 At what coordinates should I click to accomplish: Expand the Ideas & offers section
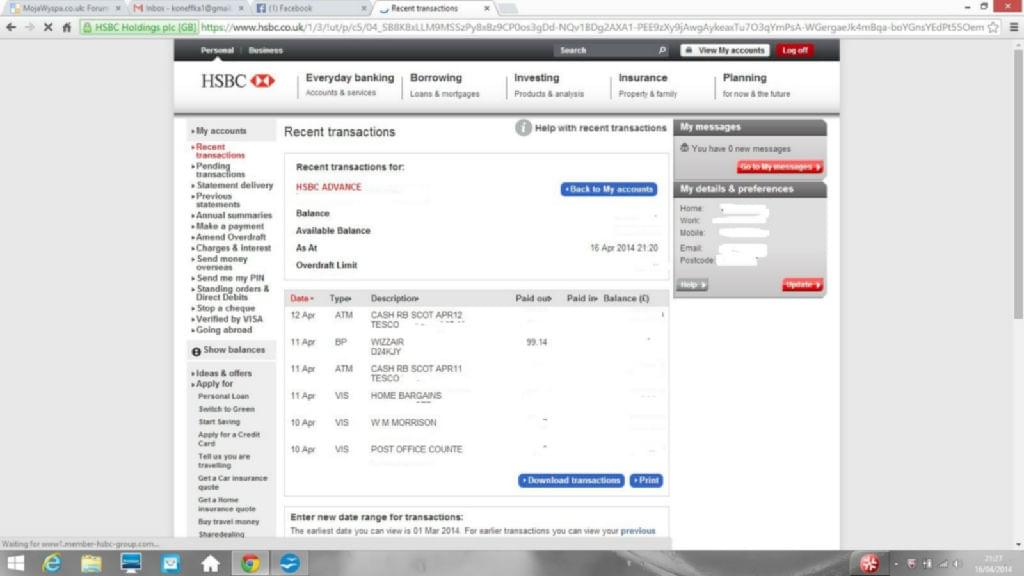pos(221,374)
